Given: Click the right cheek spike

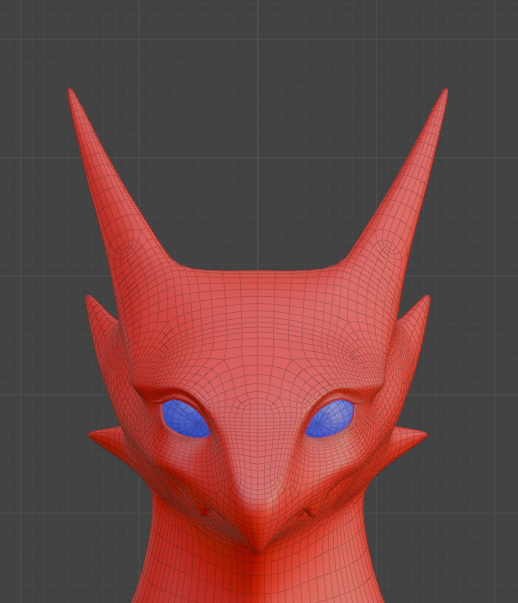Looking at the screenshot, I should (x=410, y=438).
